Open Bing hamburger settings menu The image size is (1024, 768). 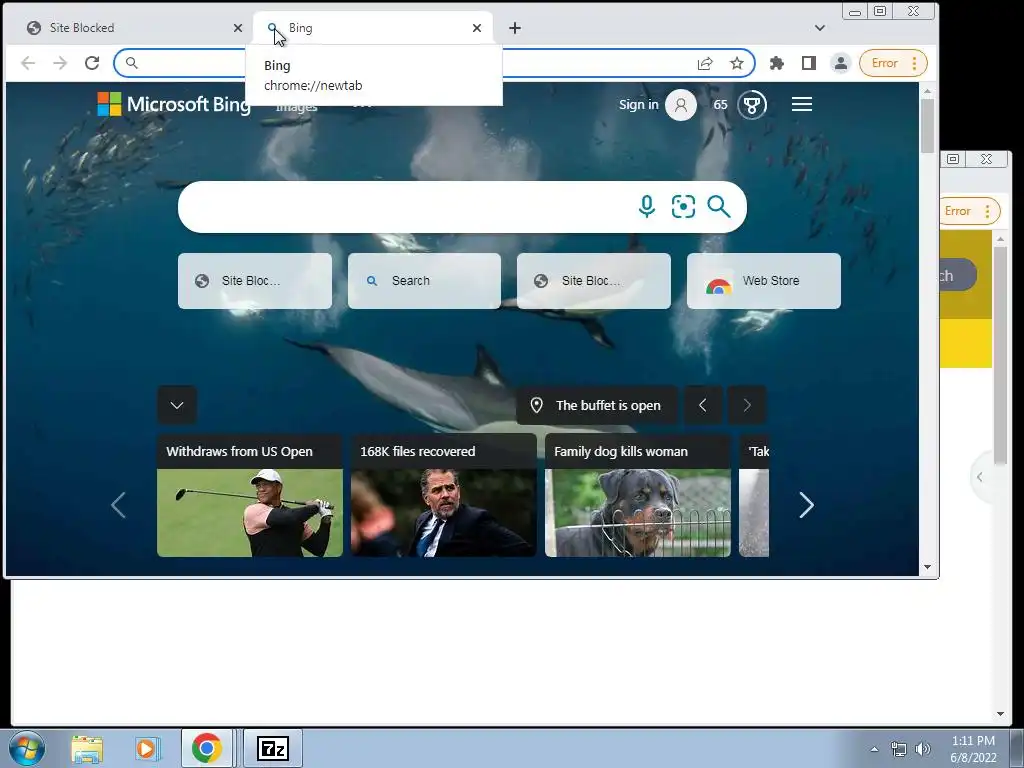point(802,104)
